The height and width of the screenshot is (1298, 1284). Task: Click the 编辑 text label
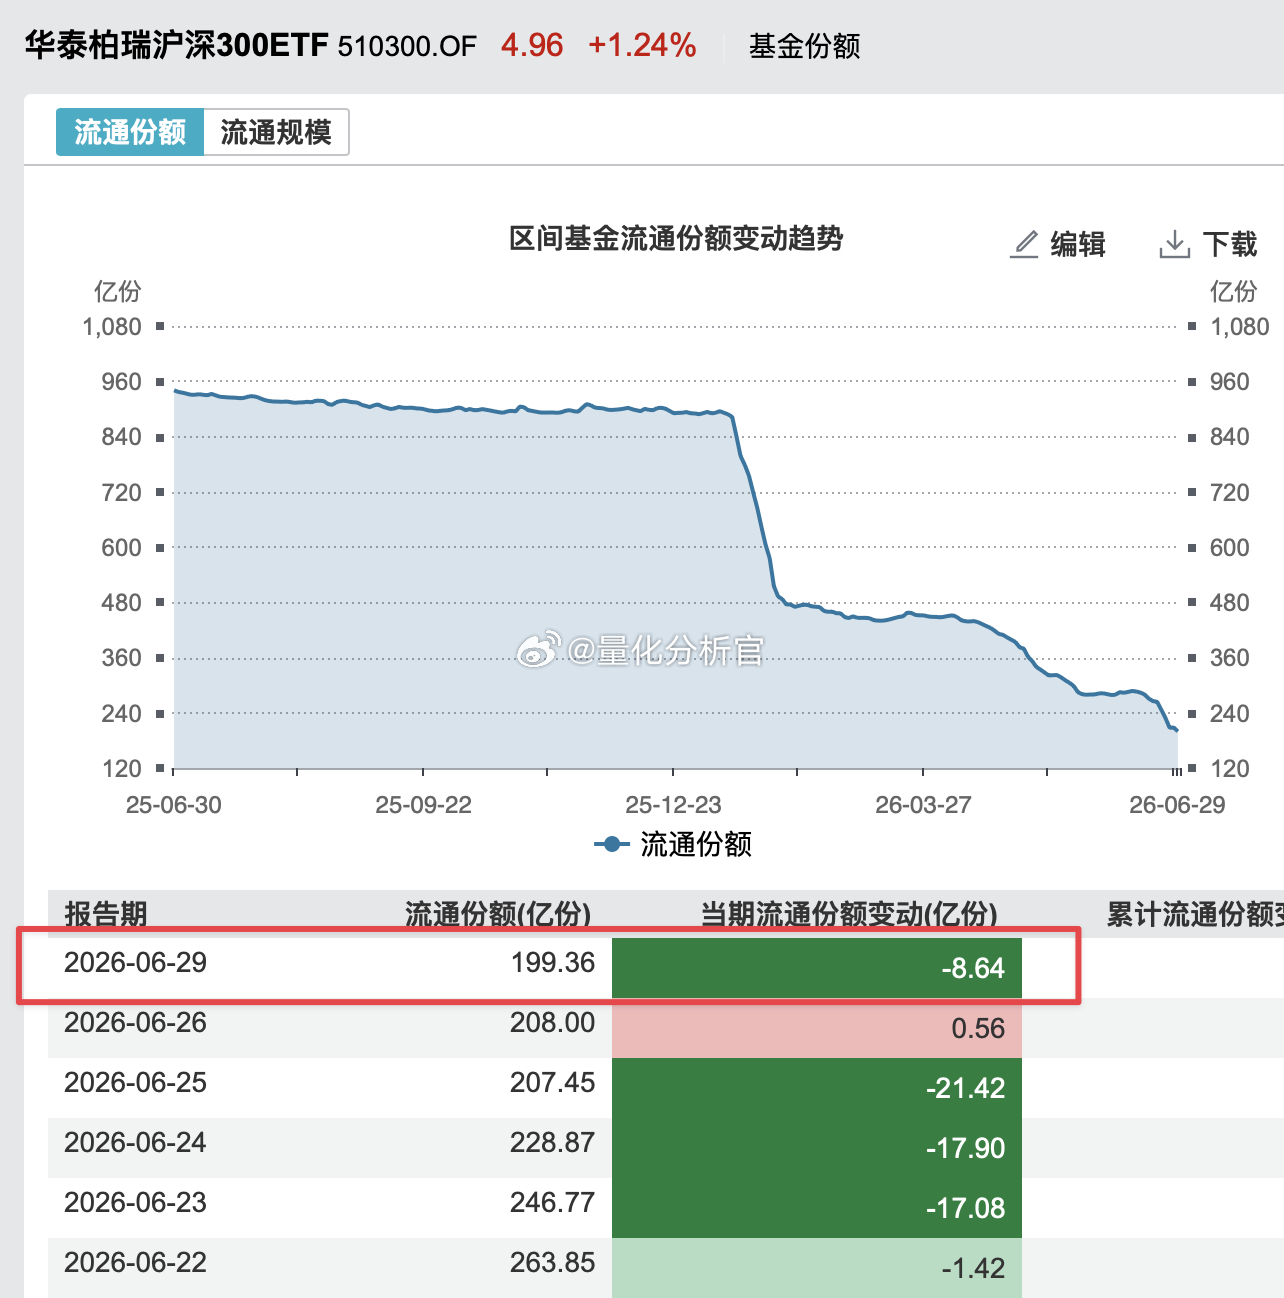click(x=1078, y=244)
